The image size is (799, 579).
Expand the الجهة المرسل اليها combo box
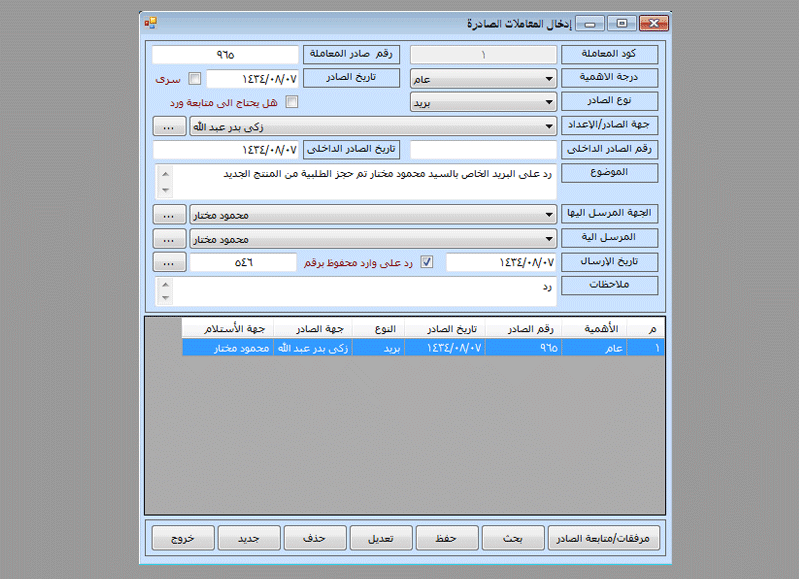(372, 215)
